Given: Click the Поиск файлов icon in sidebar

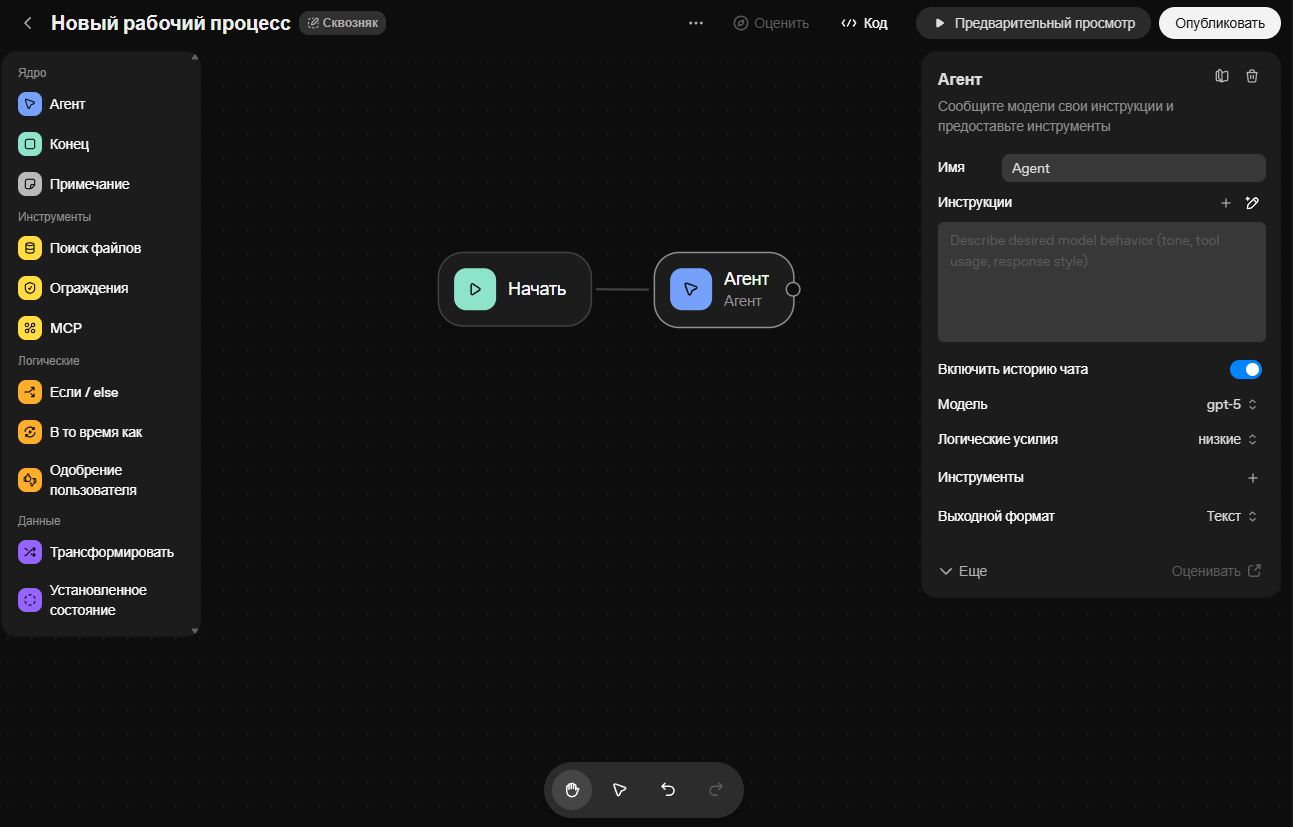Looking at the screenshot, I should click(x=30, y=248).
